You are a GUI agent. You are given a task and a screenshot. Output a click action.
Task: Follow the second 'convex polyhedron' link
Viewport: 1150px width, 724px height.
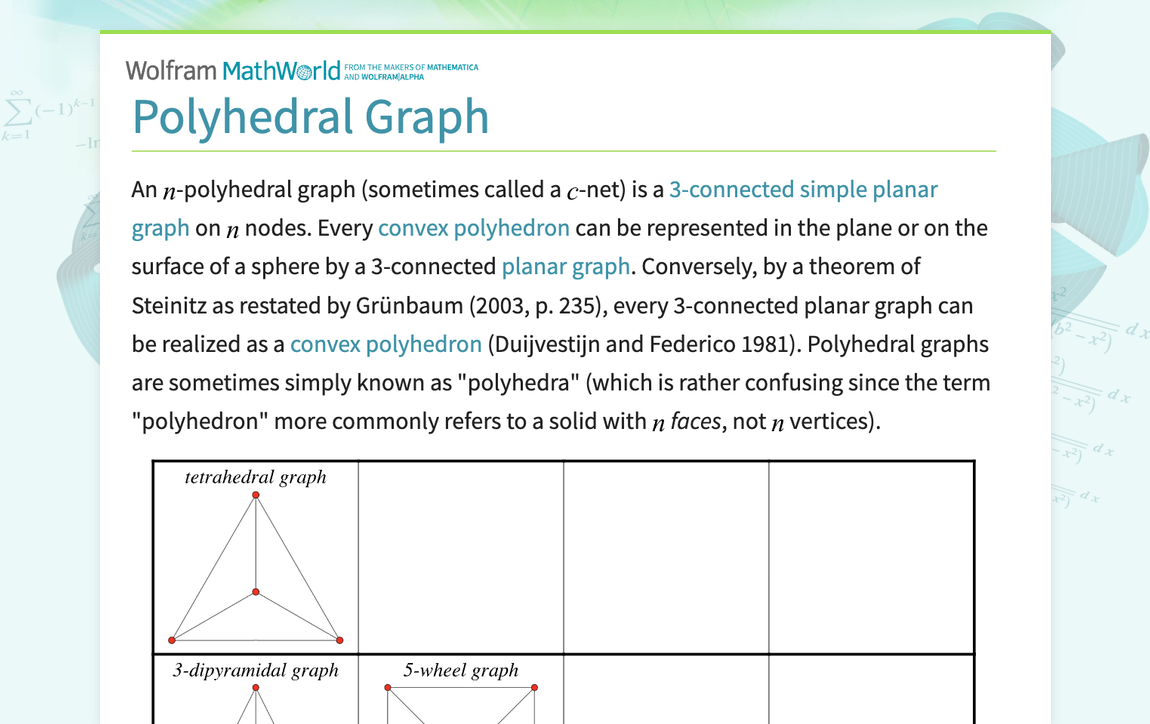pyautogui.click(x=384, y=343)
